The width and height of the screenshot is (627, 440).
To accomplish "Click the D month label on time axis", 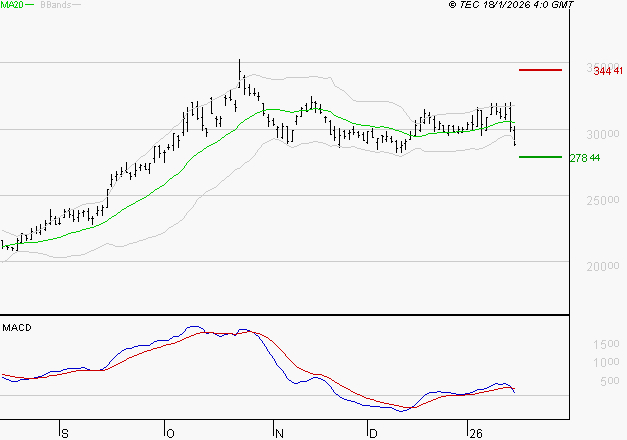I will coord(373,434).
